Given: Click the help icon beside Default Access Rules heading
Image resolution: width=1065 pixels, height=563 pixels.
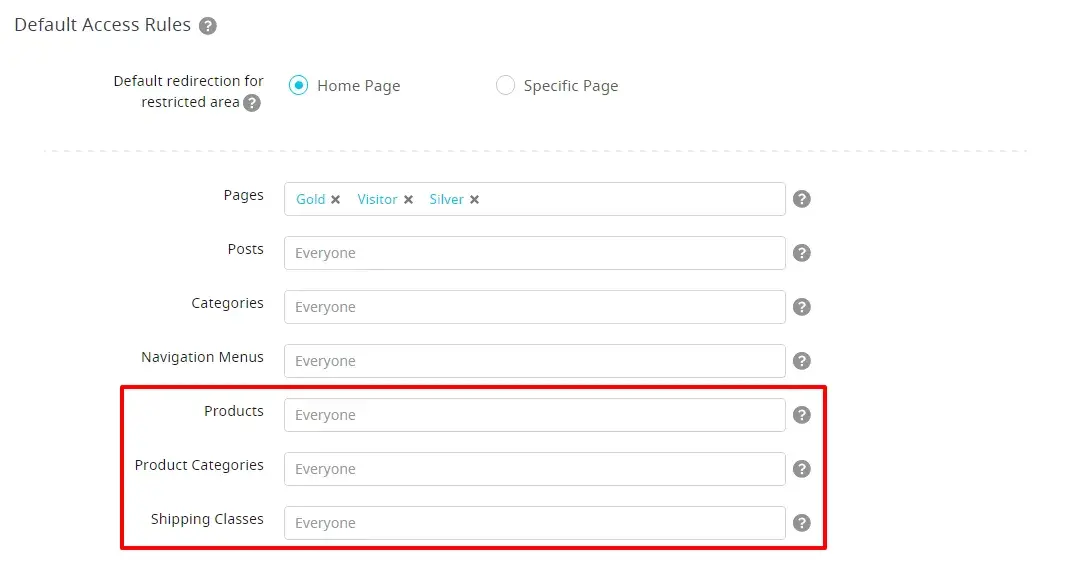Looking at the screenshot, I should [208, 26].
